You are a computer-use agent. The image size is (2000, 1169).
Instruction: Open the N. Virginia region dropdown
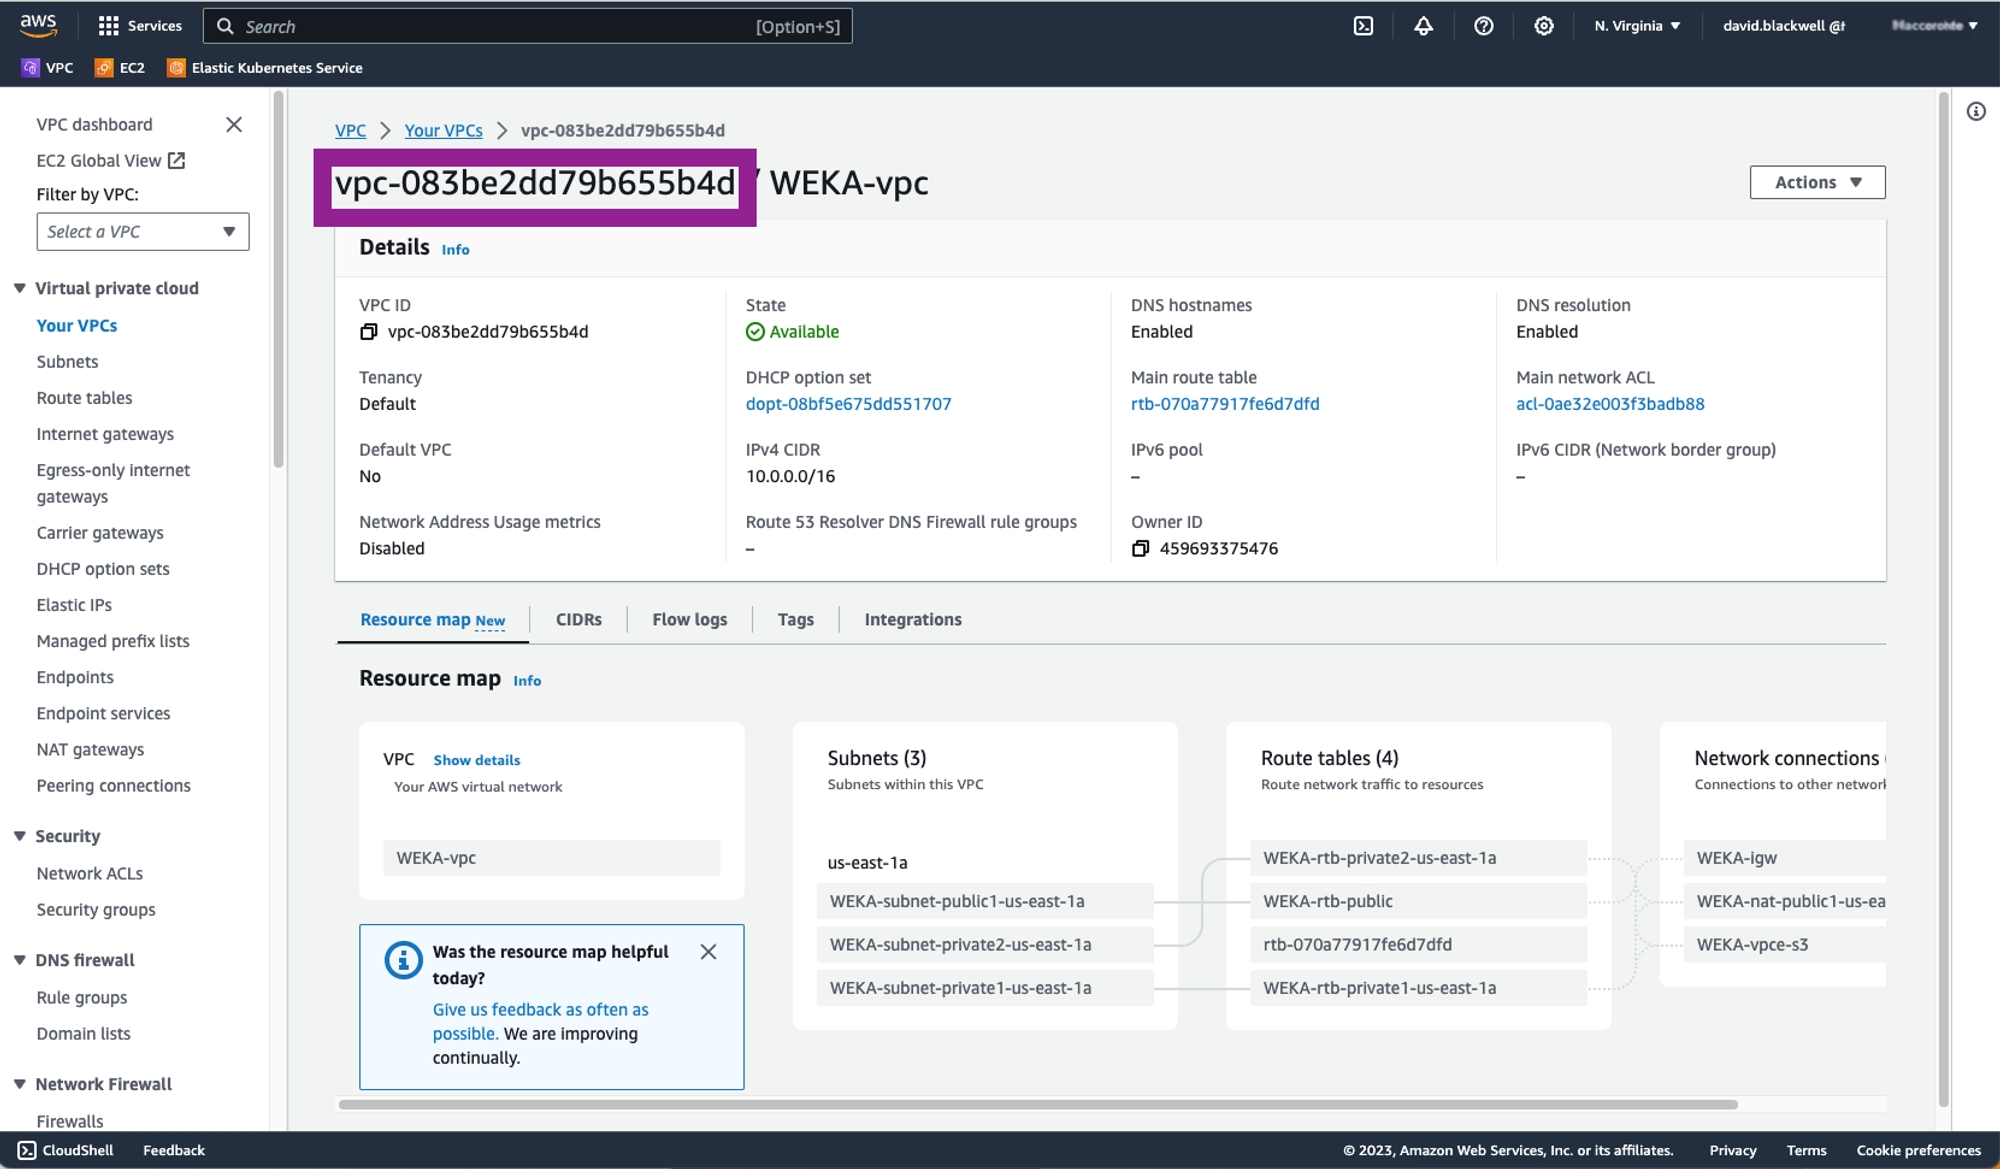(x=1637, y=26)
